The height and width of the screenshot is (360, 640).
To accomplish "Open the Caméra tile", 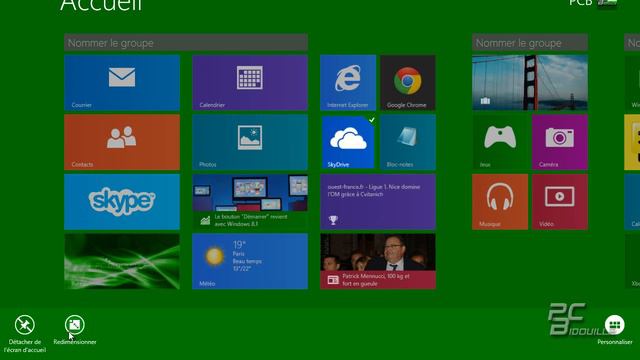I will click(x=560, y=142).
